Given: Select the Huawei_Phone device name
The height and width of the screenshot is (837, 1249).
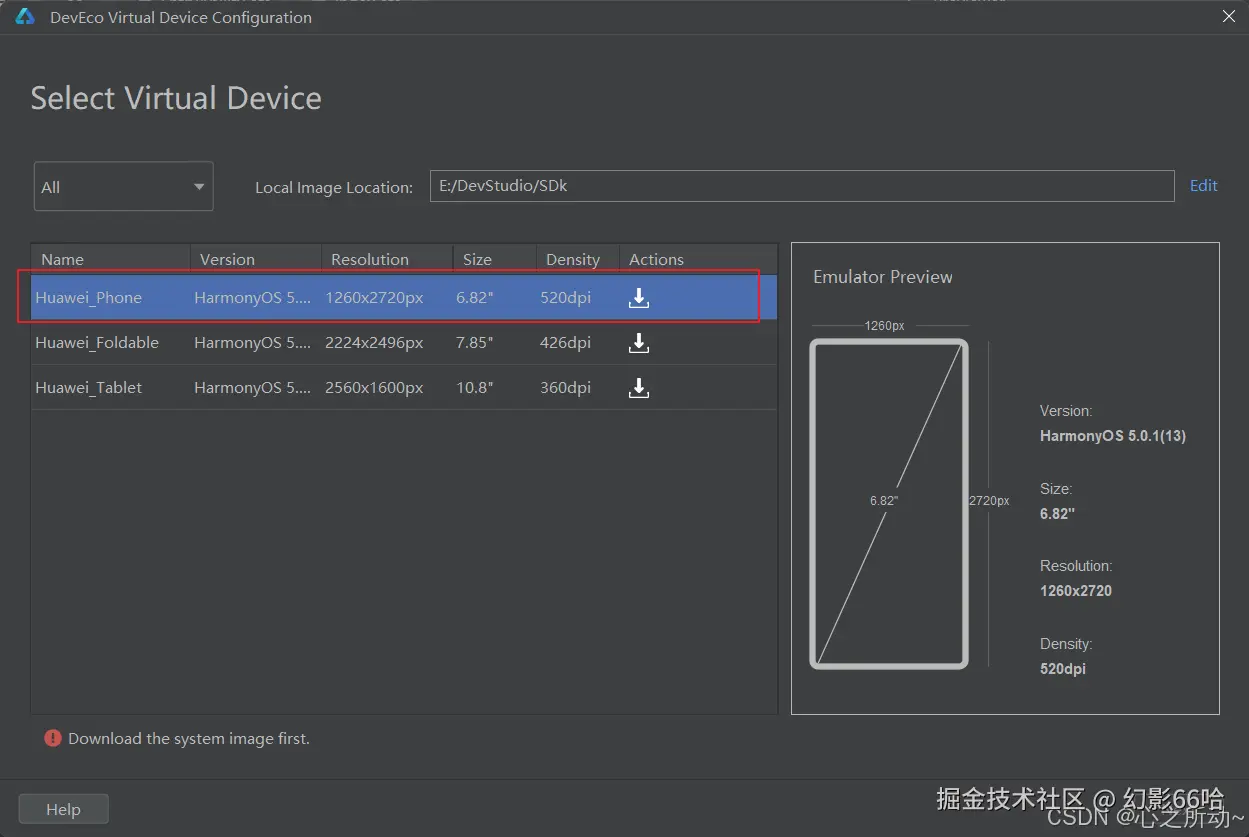Looking at the screenshot, I should pyautogui.click(x=89, y=298).
